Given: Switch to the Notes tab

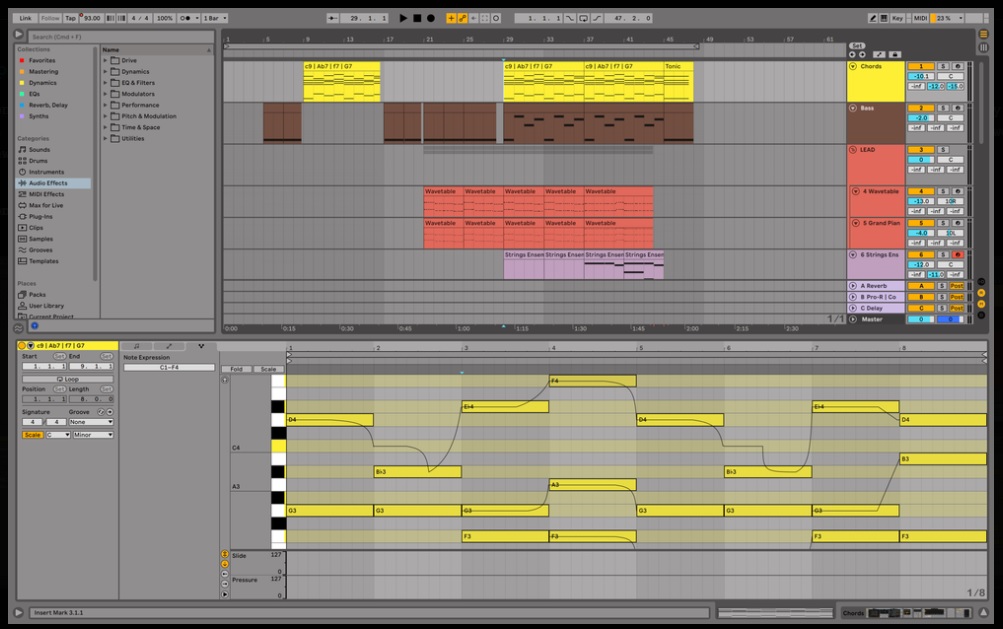Looking at the screenshot, I should 137,346.
